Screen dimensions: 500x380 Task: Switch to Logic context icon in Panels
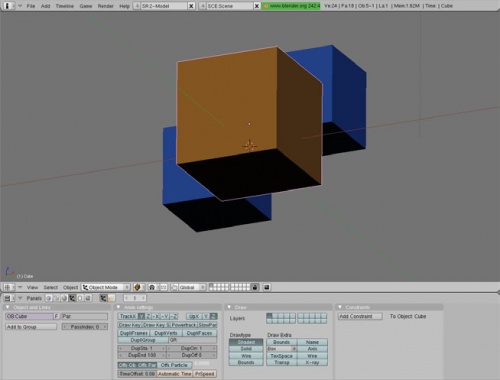point(48,298)
